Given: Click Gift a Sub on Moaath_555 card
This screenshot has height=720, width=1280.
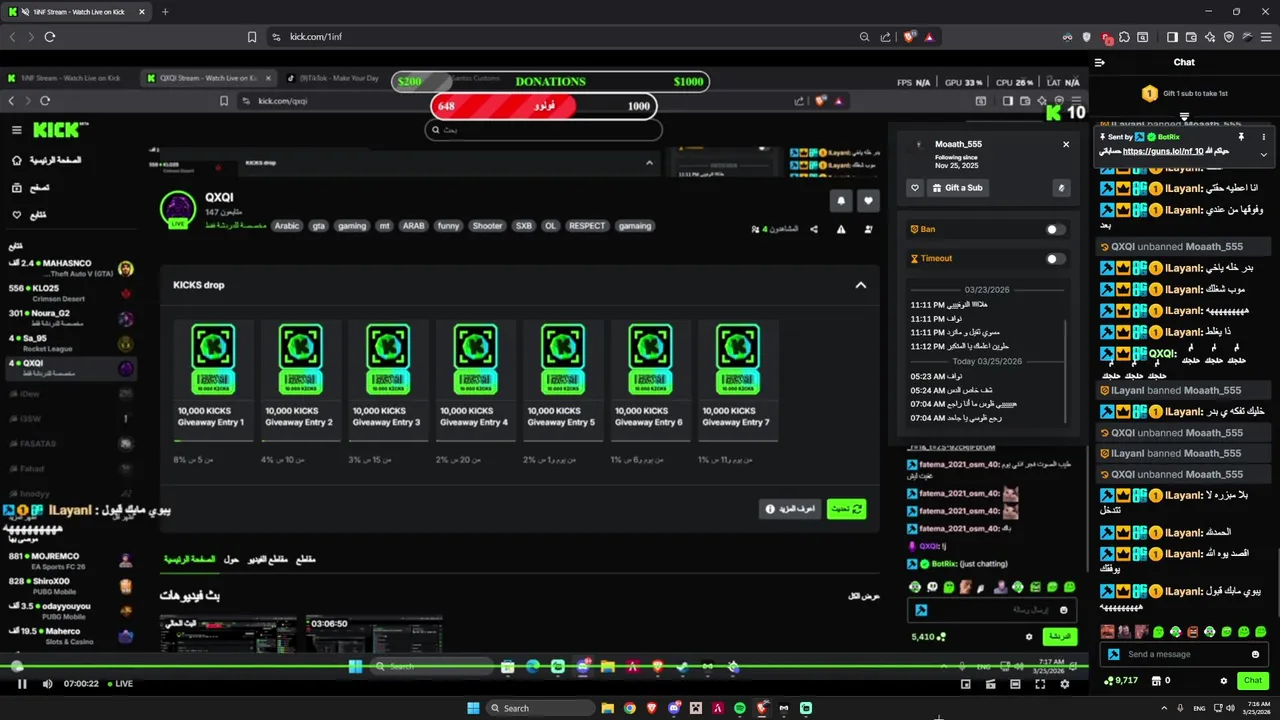Looking at the screenshot, I should (958, 187).
